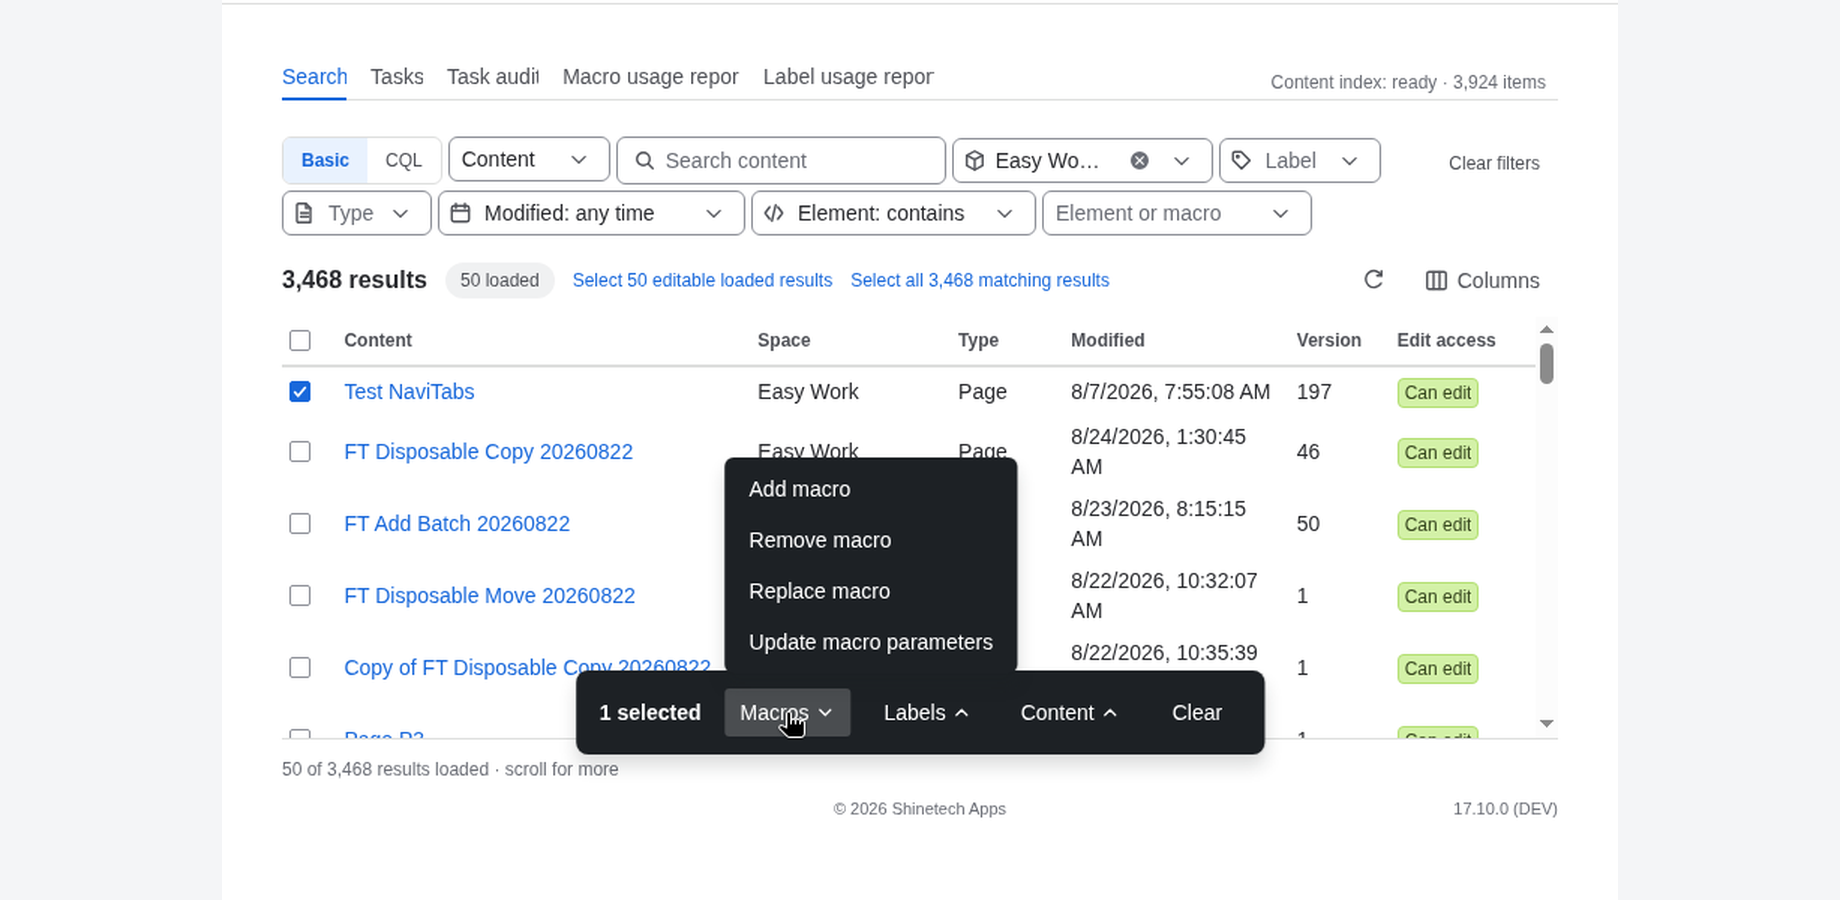Toggle the select-all header checkbox
The width and height of the screenshot is (1840, 900).
[300, 340]
